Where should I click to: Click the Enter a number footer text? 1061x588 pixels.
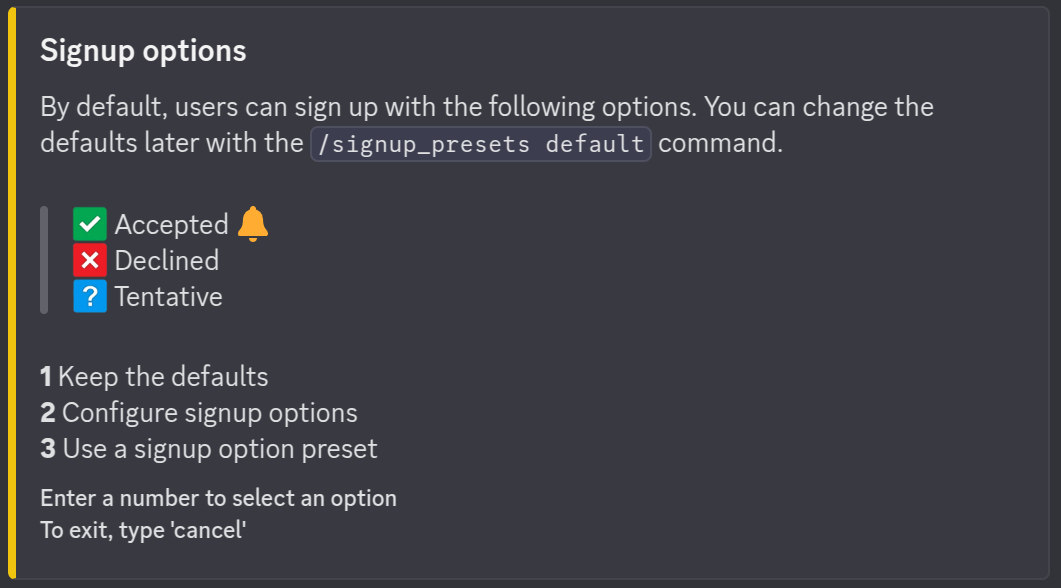[x=218, y=498]
